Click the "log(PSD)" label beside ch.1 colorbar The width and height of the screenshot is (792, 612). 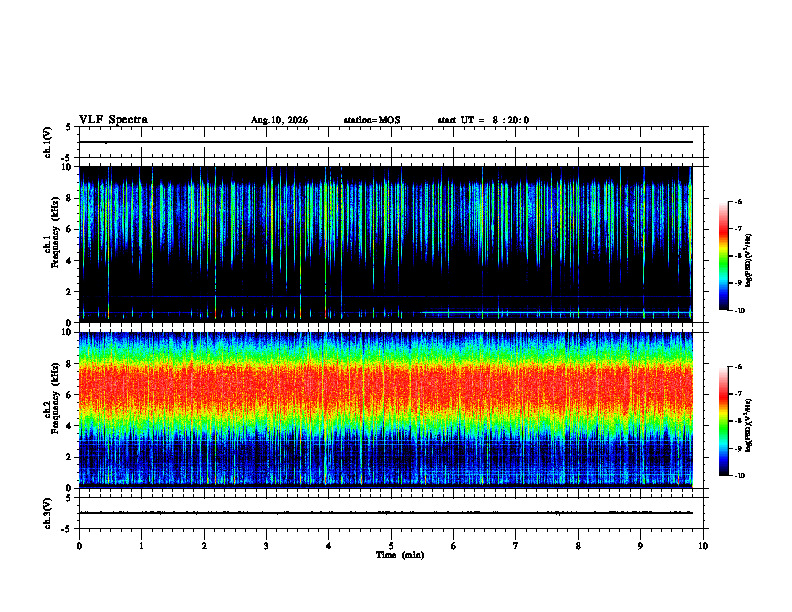(x=749, y=261)
